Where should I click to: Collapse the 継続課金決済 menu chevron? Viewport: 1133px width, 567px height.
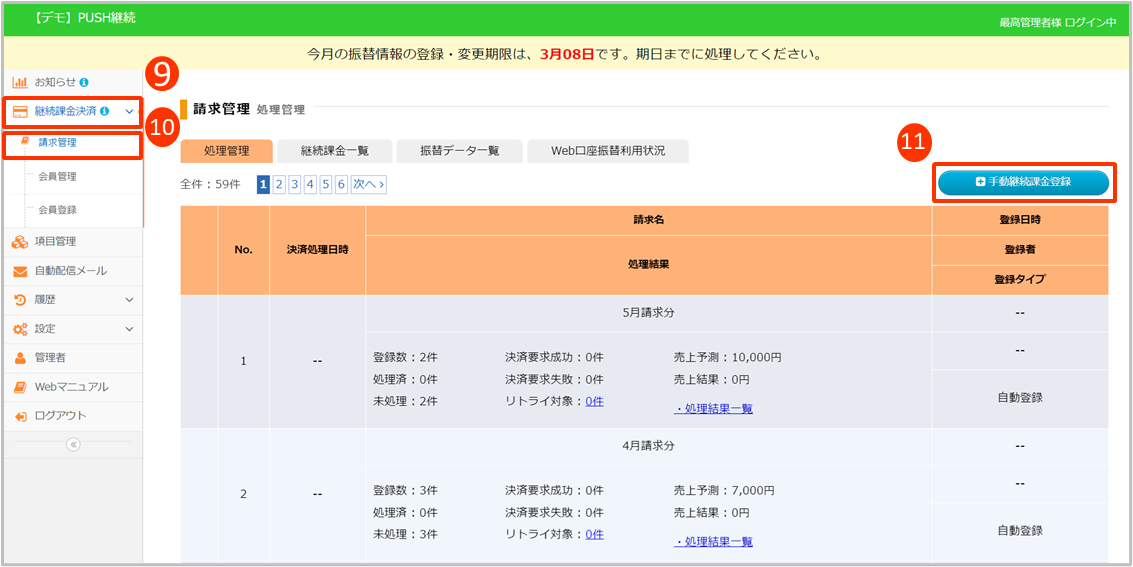coord(129,112)
